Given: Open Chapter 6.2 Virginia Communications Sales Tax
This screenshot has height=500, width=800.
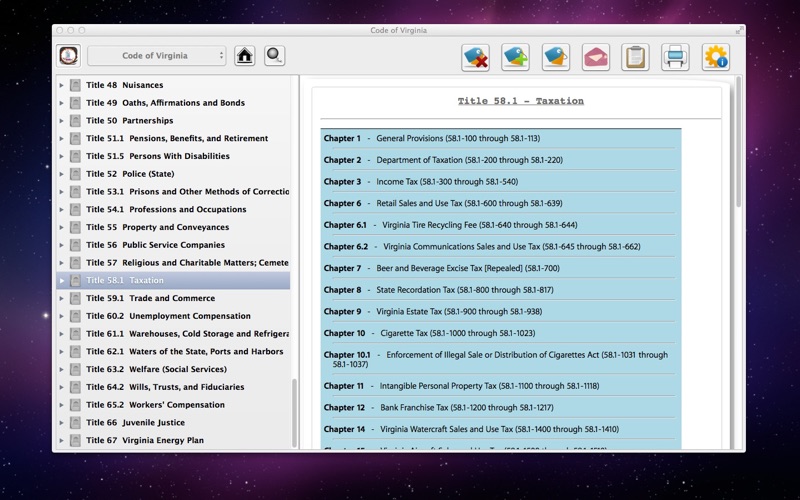Looking at the screenshot, I should 482,246.
